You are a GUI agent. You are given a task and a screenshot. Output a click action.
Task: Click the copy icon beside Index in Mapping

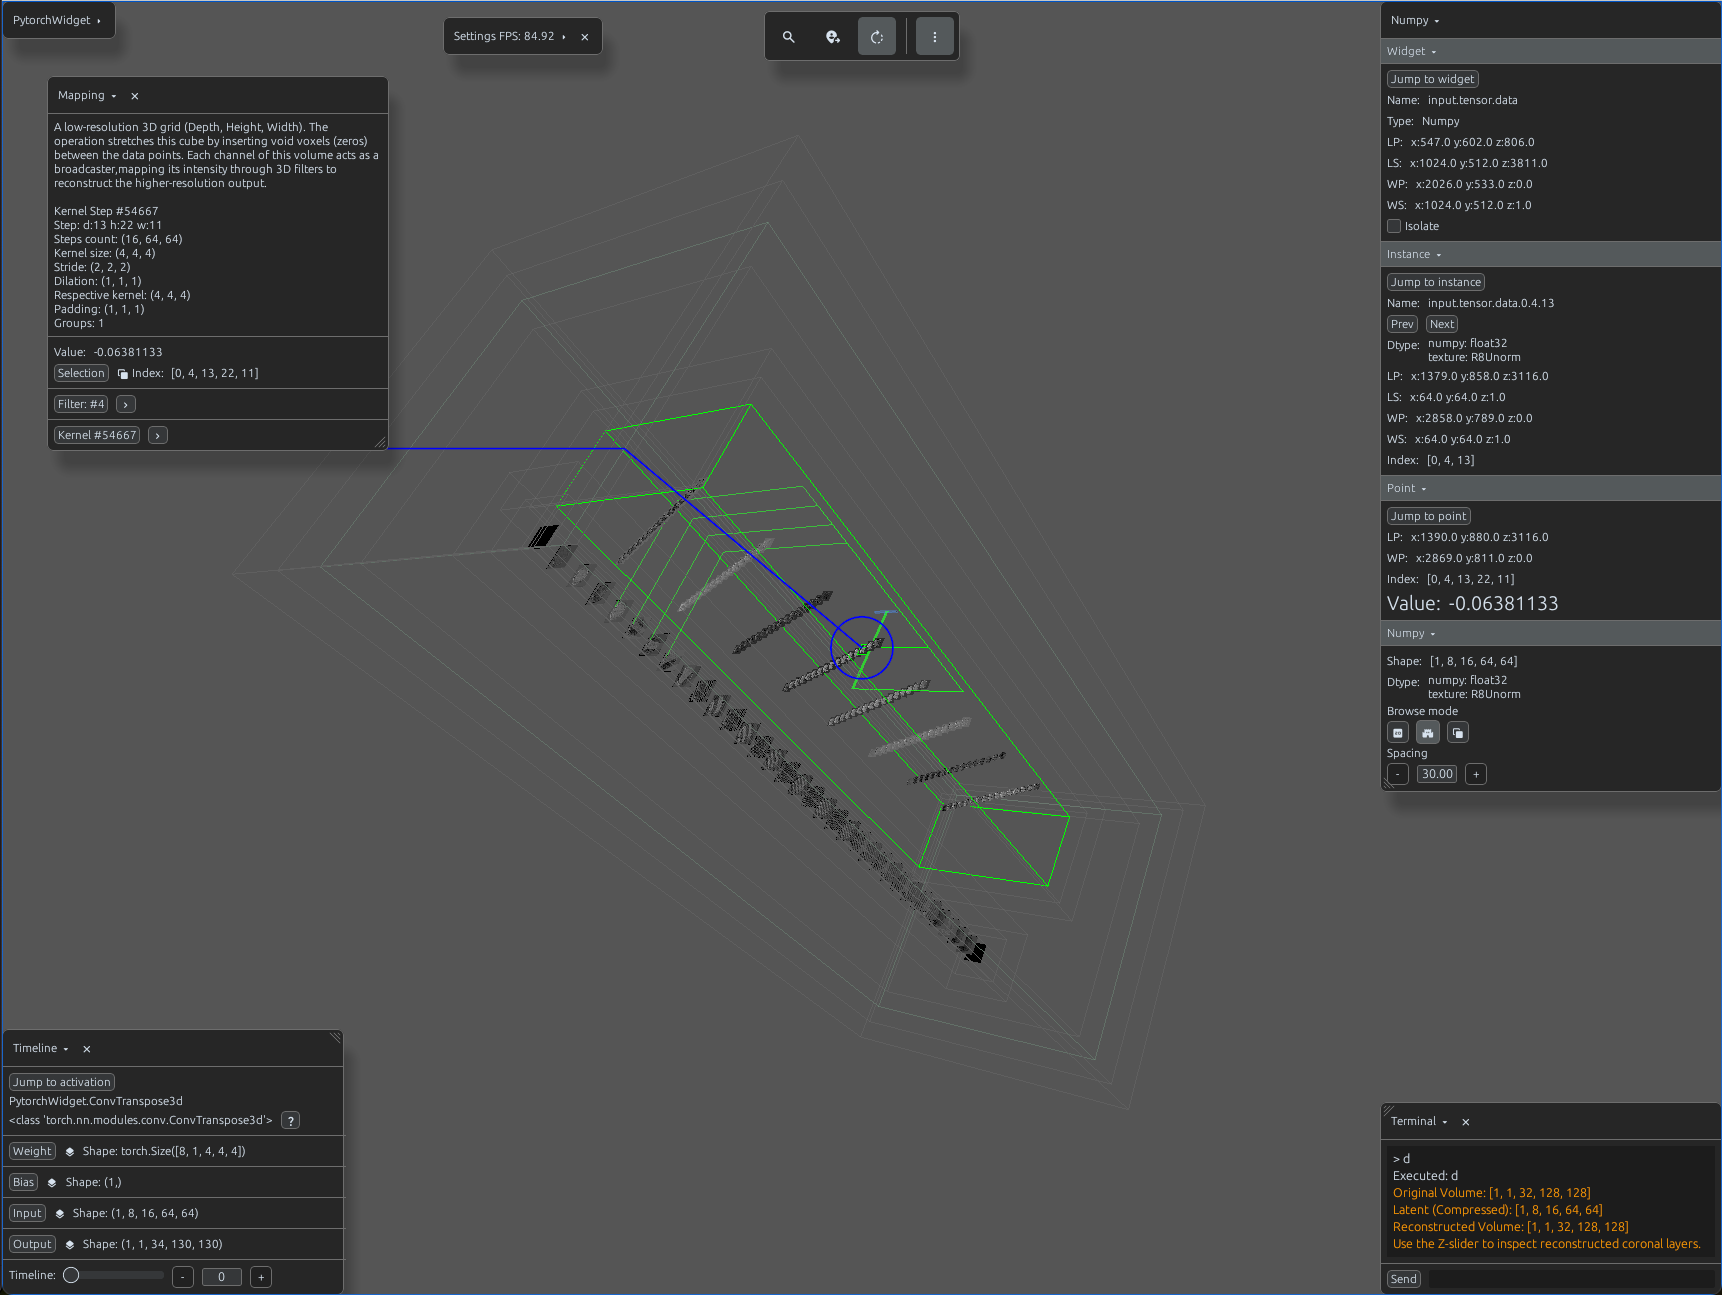click(x=123, y=374)
